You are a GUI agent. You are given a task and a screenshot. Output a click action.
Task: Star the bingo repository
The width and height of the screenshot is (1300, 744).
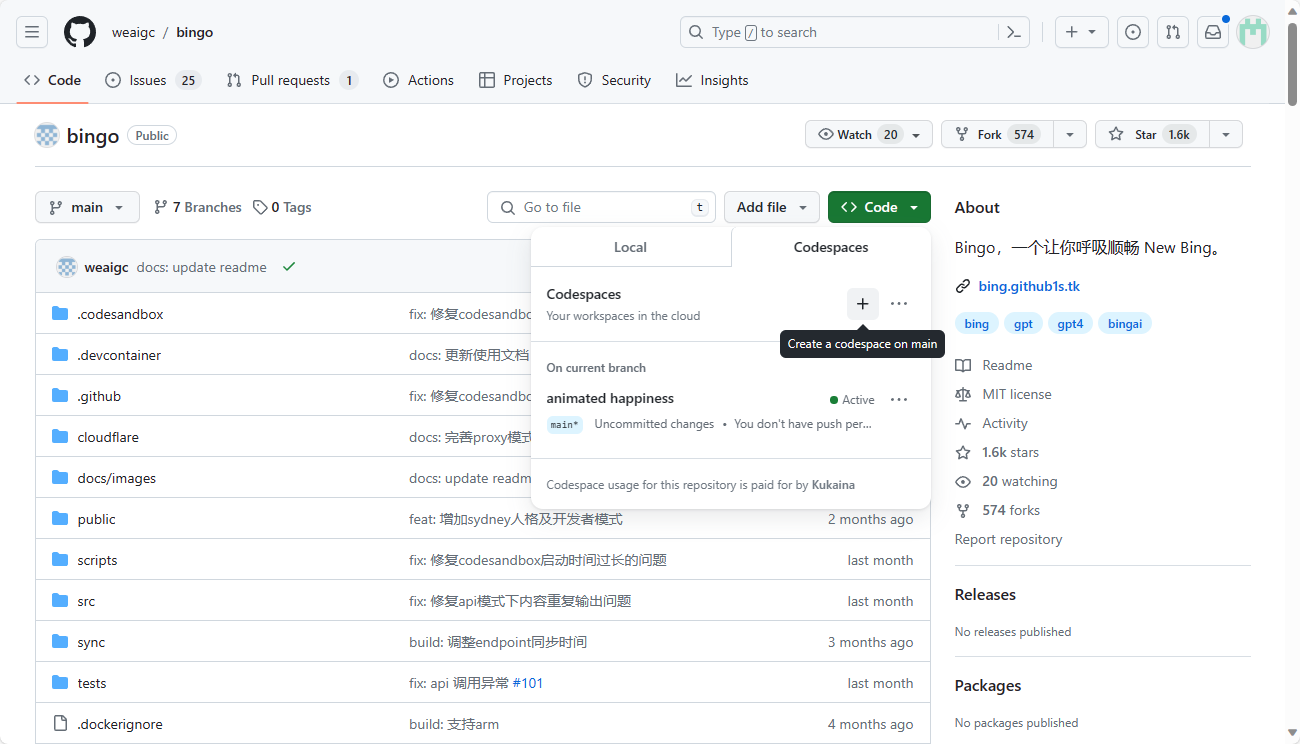tap(1152, 134)
